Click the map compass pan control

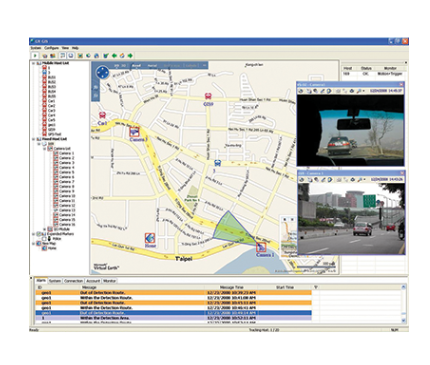(102, 73)
